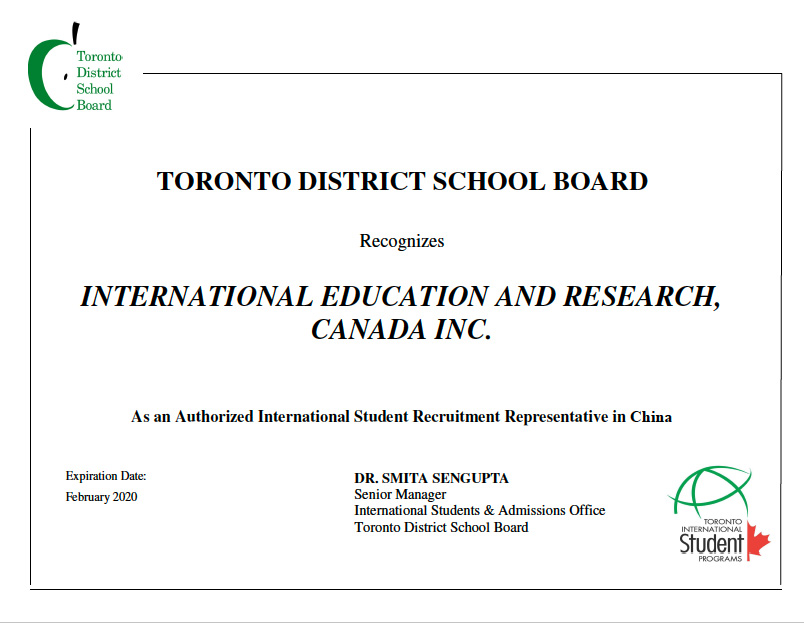
Task: Click the 'CANADA INC.' text
Action: 401,330
